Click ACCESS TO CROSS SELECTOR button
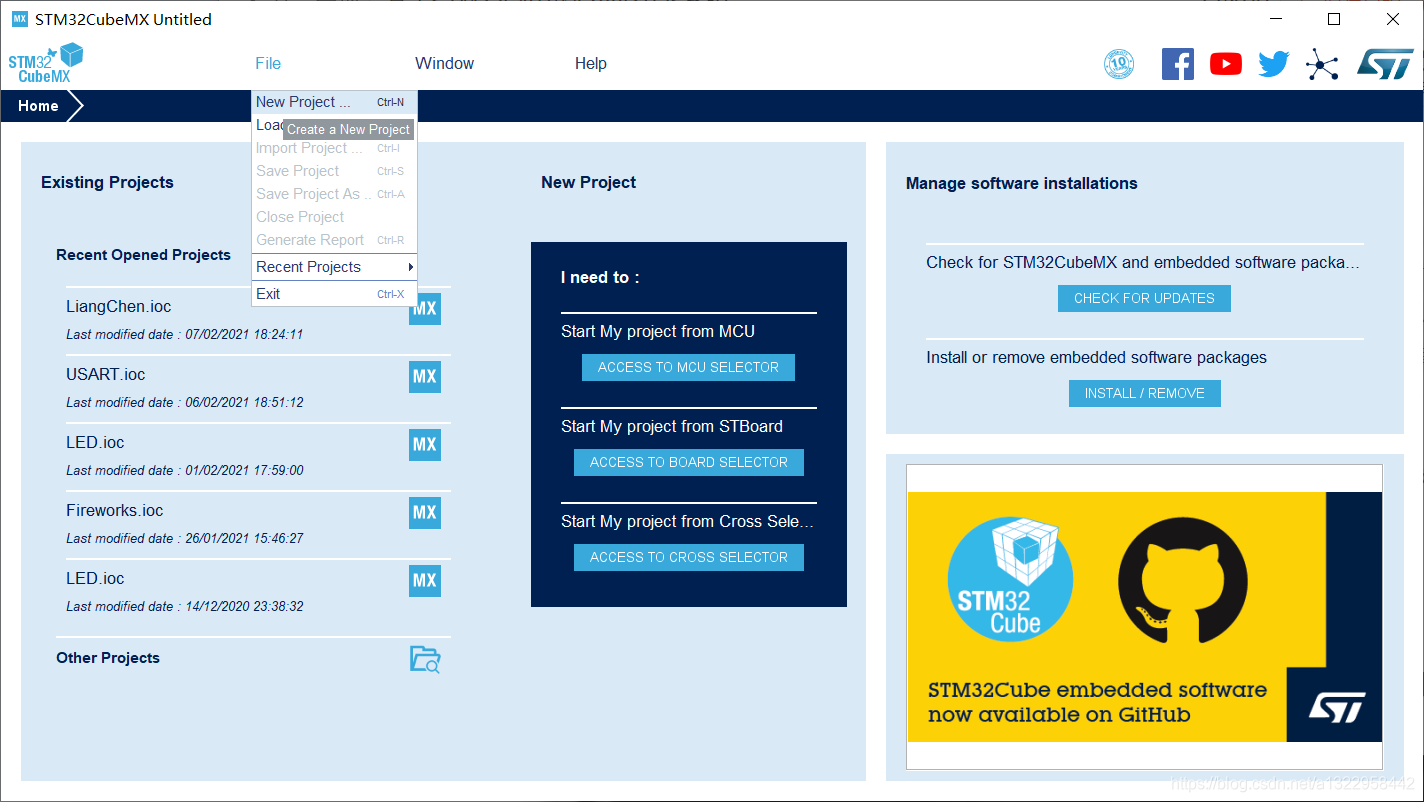Image resolution: width=1424 pixels, height=802 pixels. [689, 557]
